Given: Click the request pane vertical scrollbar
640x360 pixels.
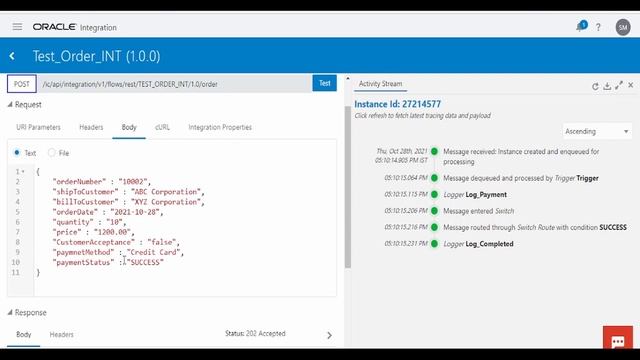Looking at the screenshot, I should (x=348, y=187).
